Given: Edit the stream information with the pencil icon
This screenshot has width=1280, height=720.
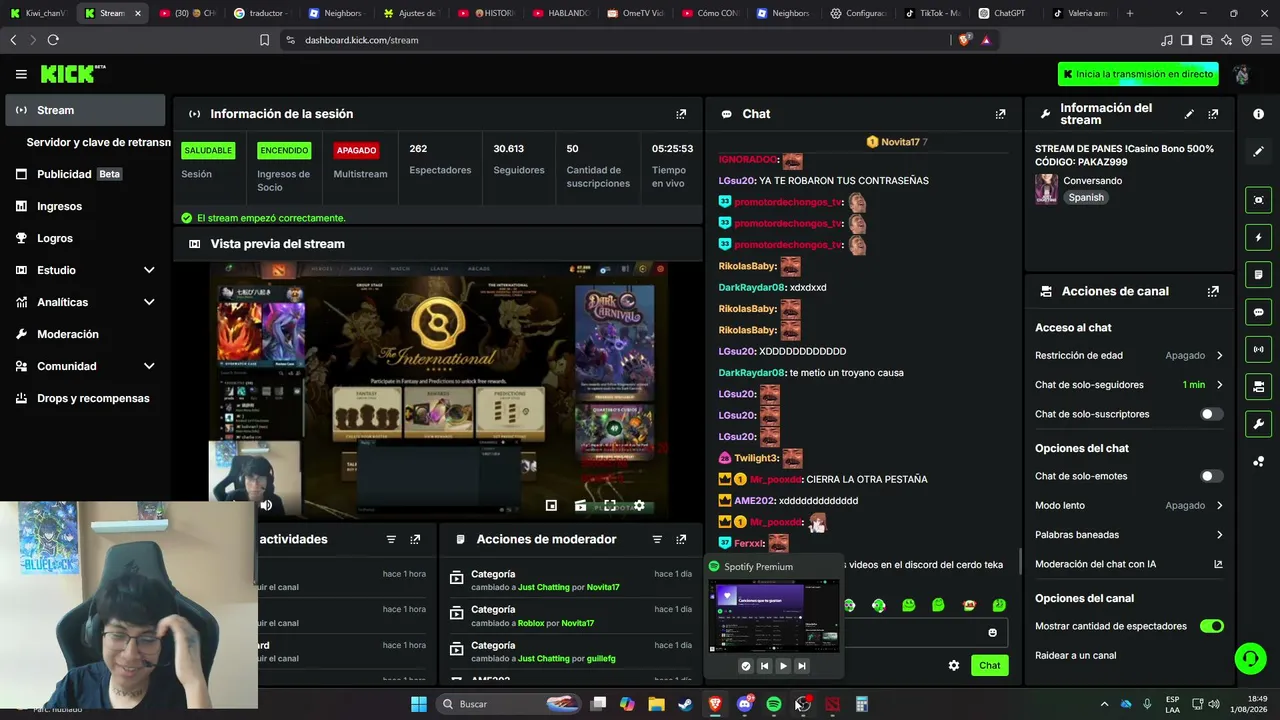Looking at the screenshot, I should coord(1189,114).
